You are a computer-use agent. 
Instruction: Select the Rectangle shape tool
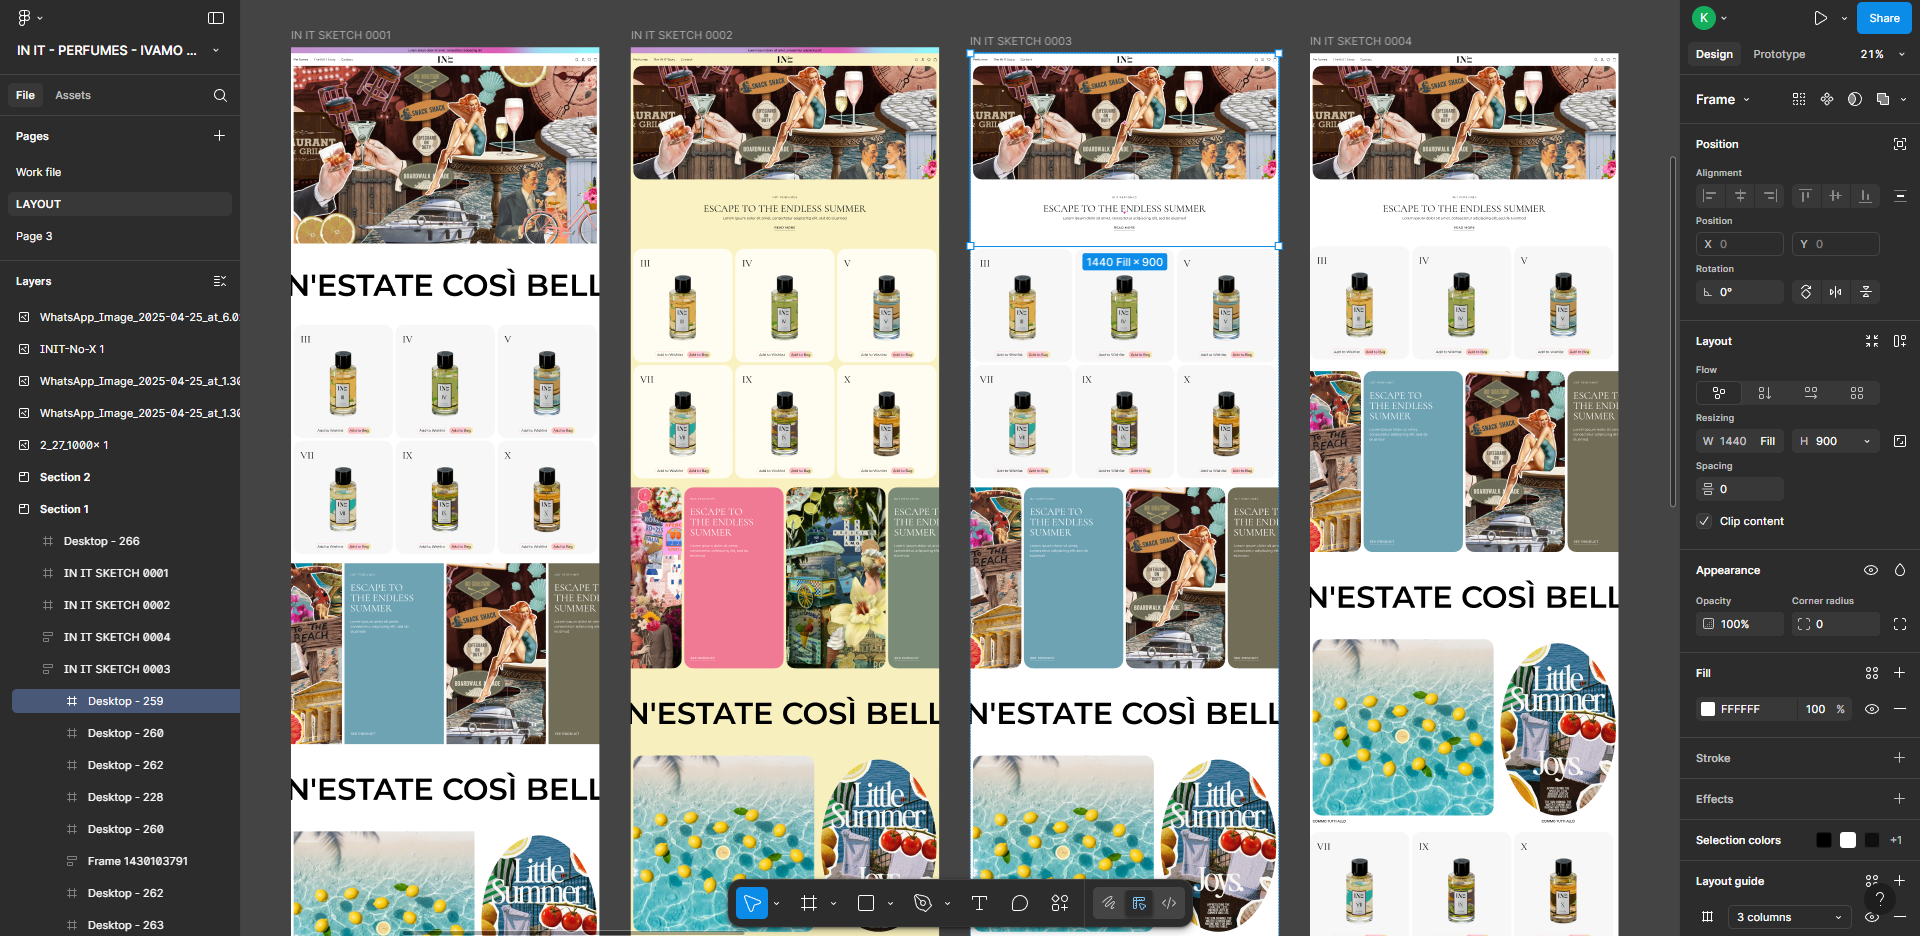(866, 903)
